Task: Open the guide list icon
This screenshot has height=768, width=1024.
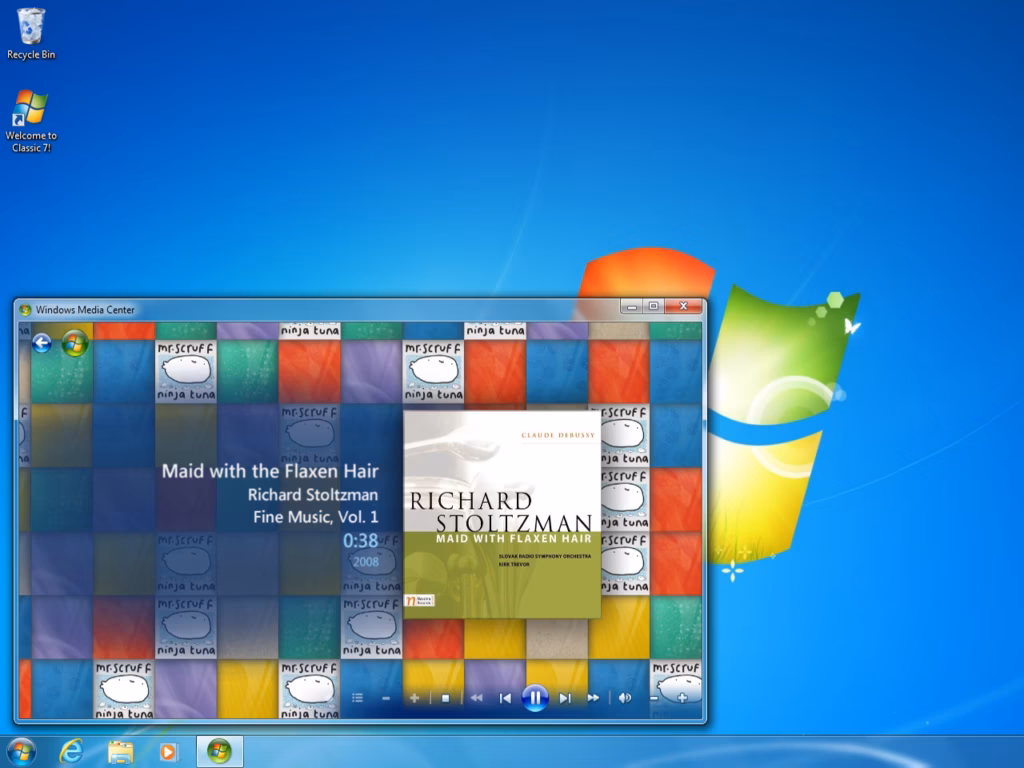Action: [x=357, y=698]
